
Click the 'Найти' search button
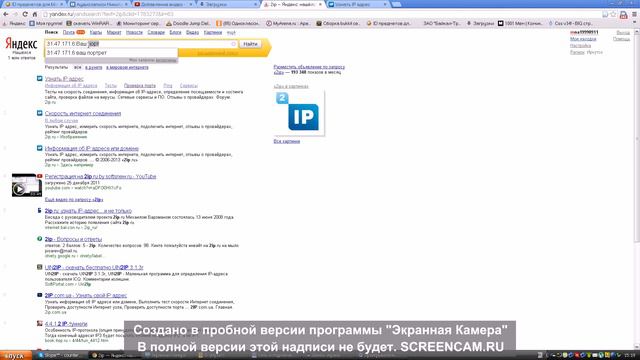250,44
